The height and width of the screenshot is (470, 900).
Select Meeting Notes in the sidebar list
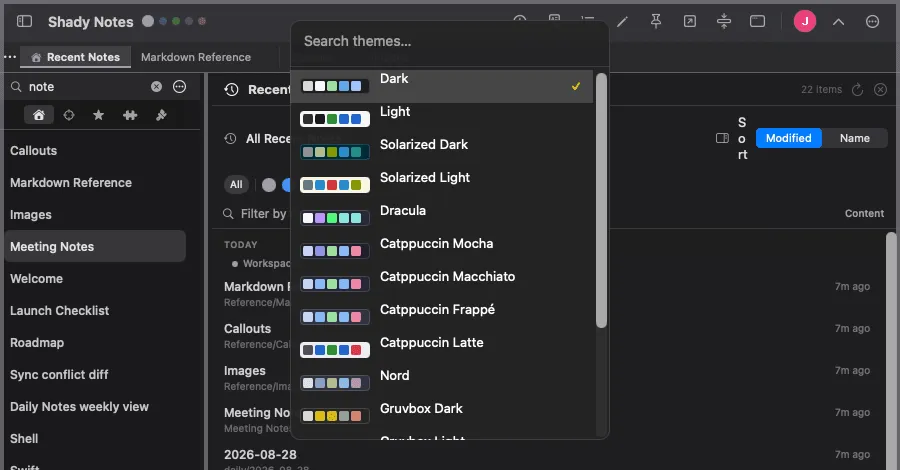tap(95, 246)
